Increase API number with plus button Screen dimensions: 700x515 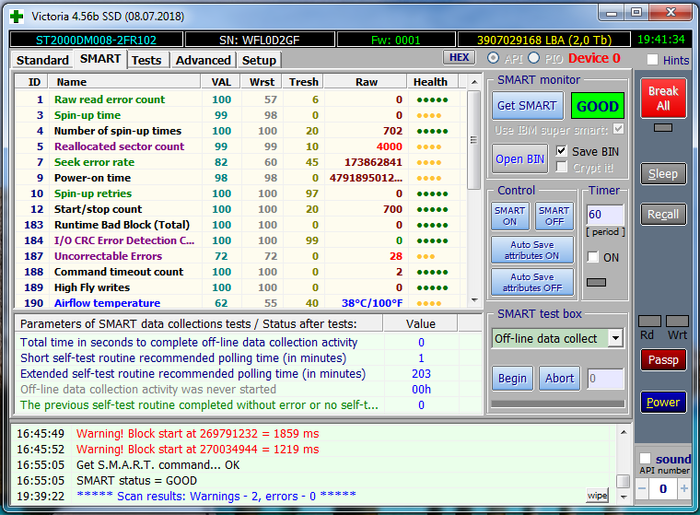pos(684,489)
